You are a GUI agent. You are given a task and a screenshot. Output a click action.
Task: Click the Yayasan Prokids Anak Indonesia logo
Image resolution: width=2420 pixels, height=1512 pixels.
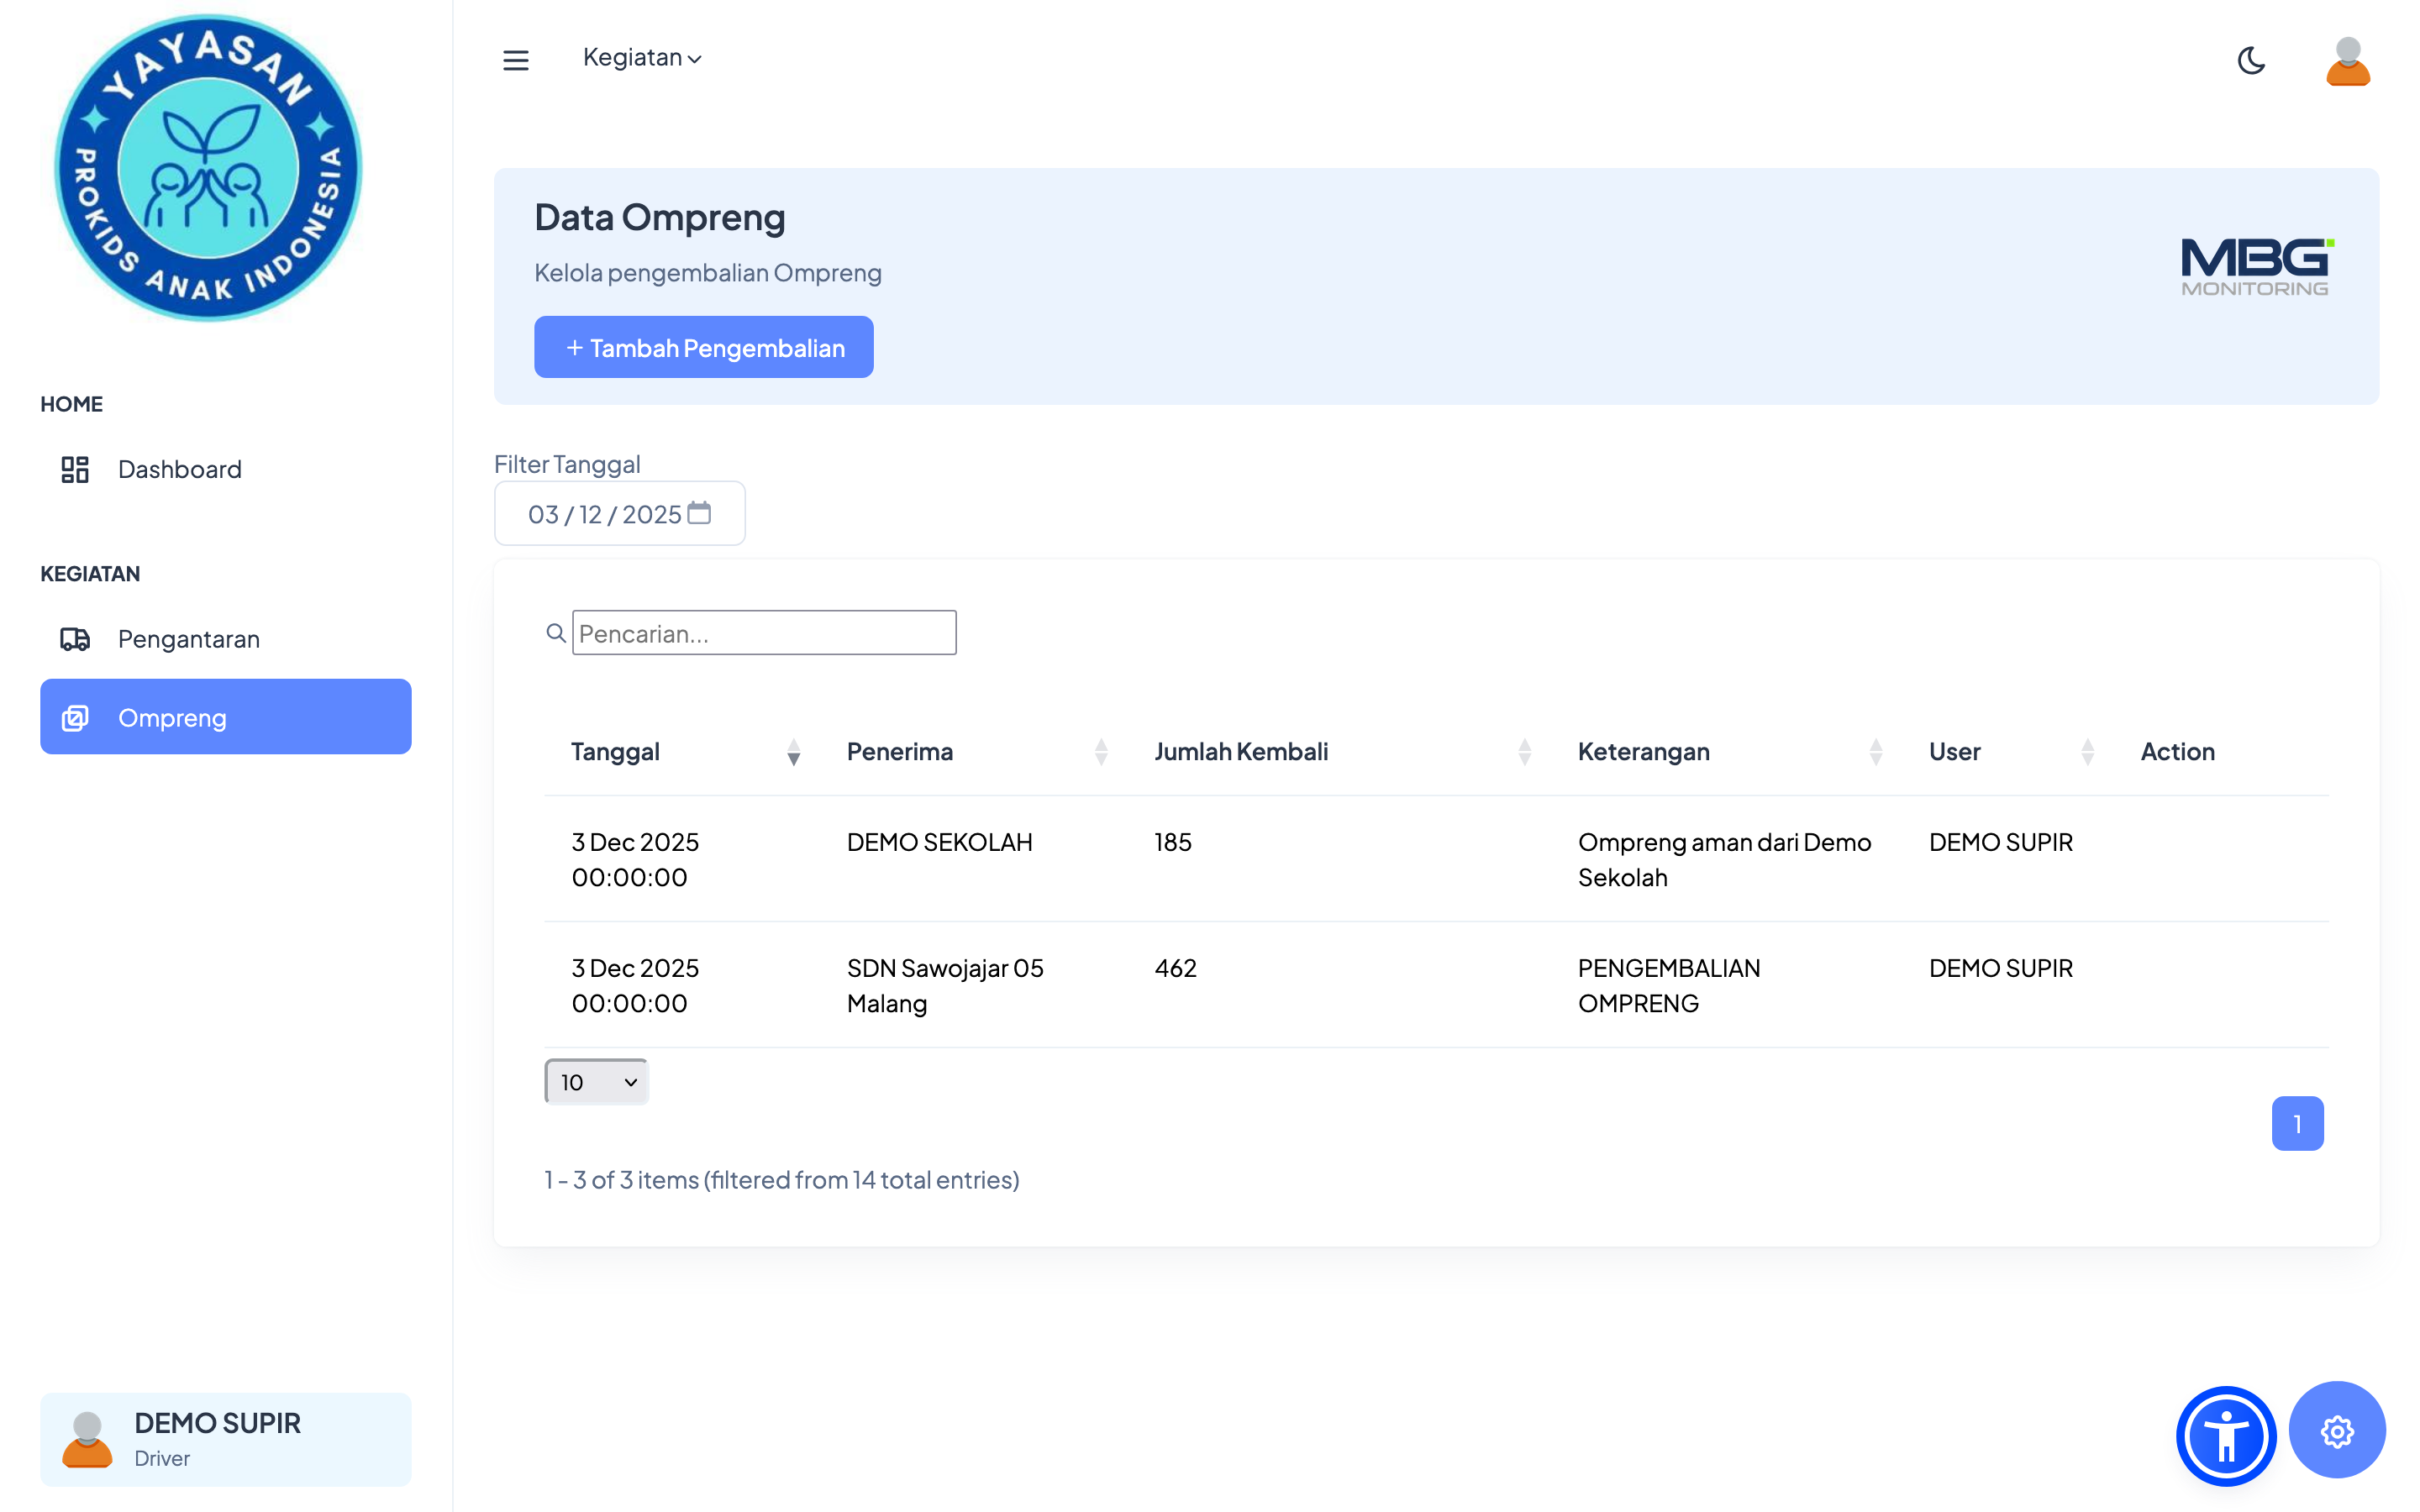pyautogui.click(x=208, y=168)
